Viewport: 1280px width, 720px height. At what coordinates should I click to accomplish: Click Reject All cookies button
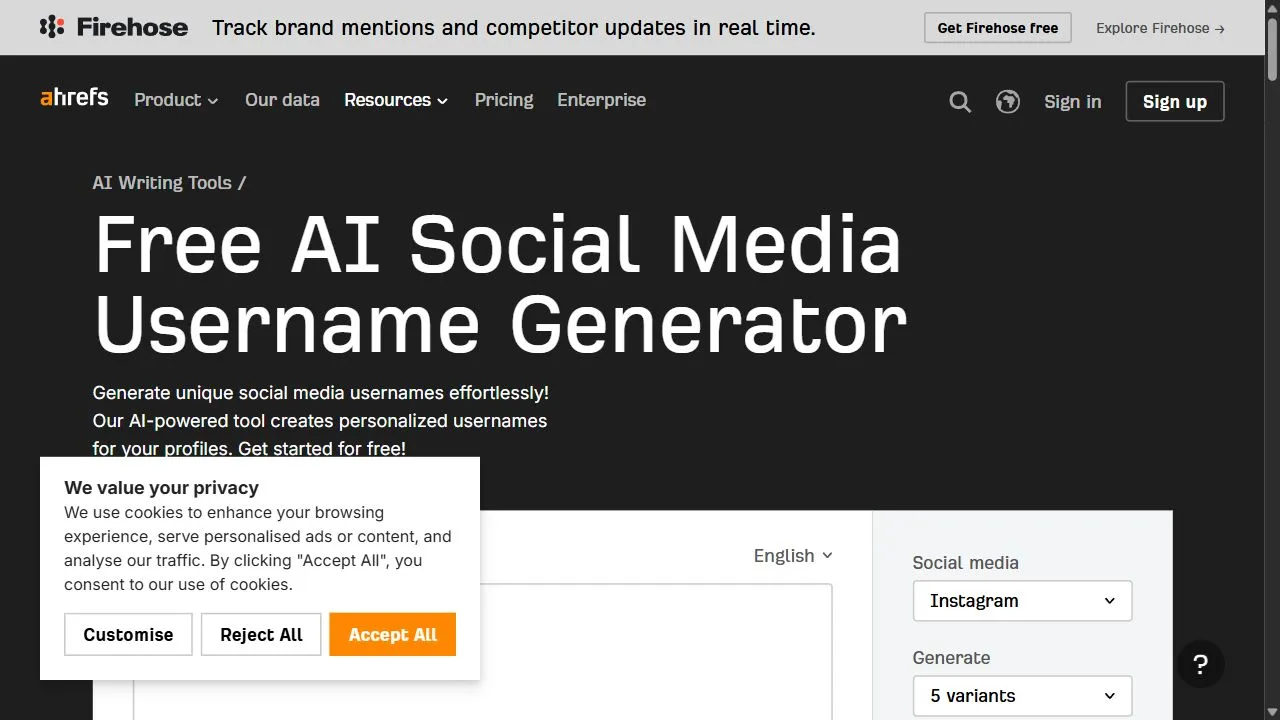262,635
